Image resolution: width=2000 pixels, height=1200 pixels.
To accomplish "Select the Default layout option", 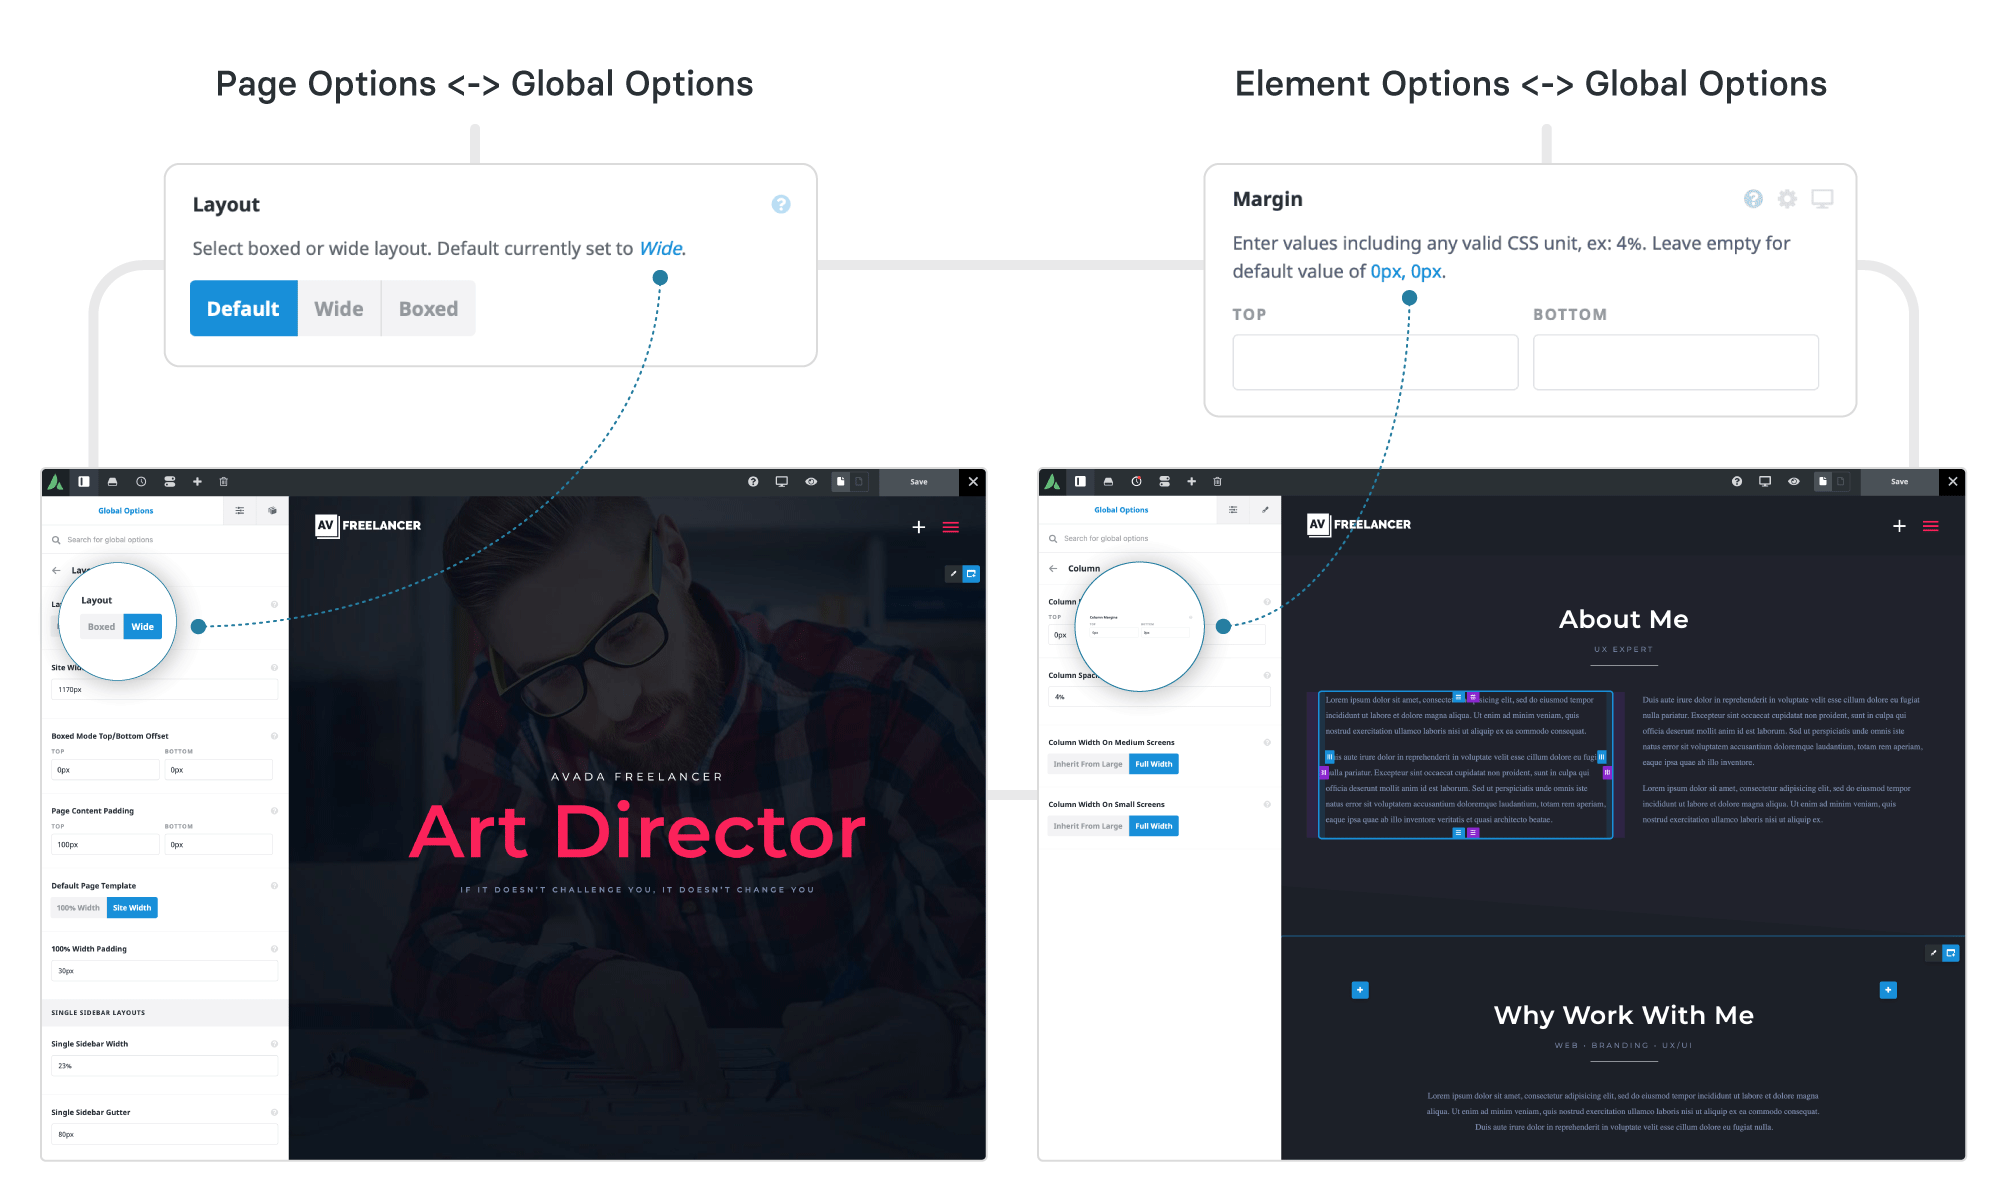I will click(x=243, y=309).
